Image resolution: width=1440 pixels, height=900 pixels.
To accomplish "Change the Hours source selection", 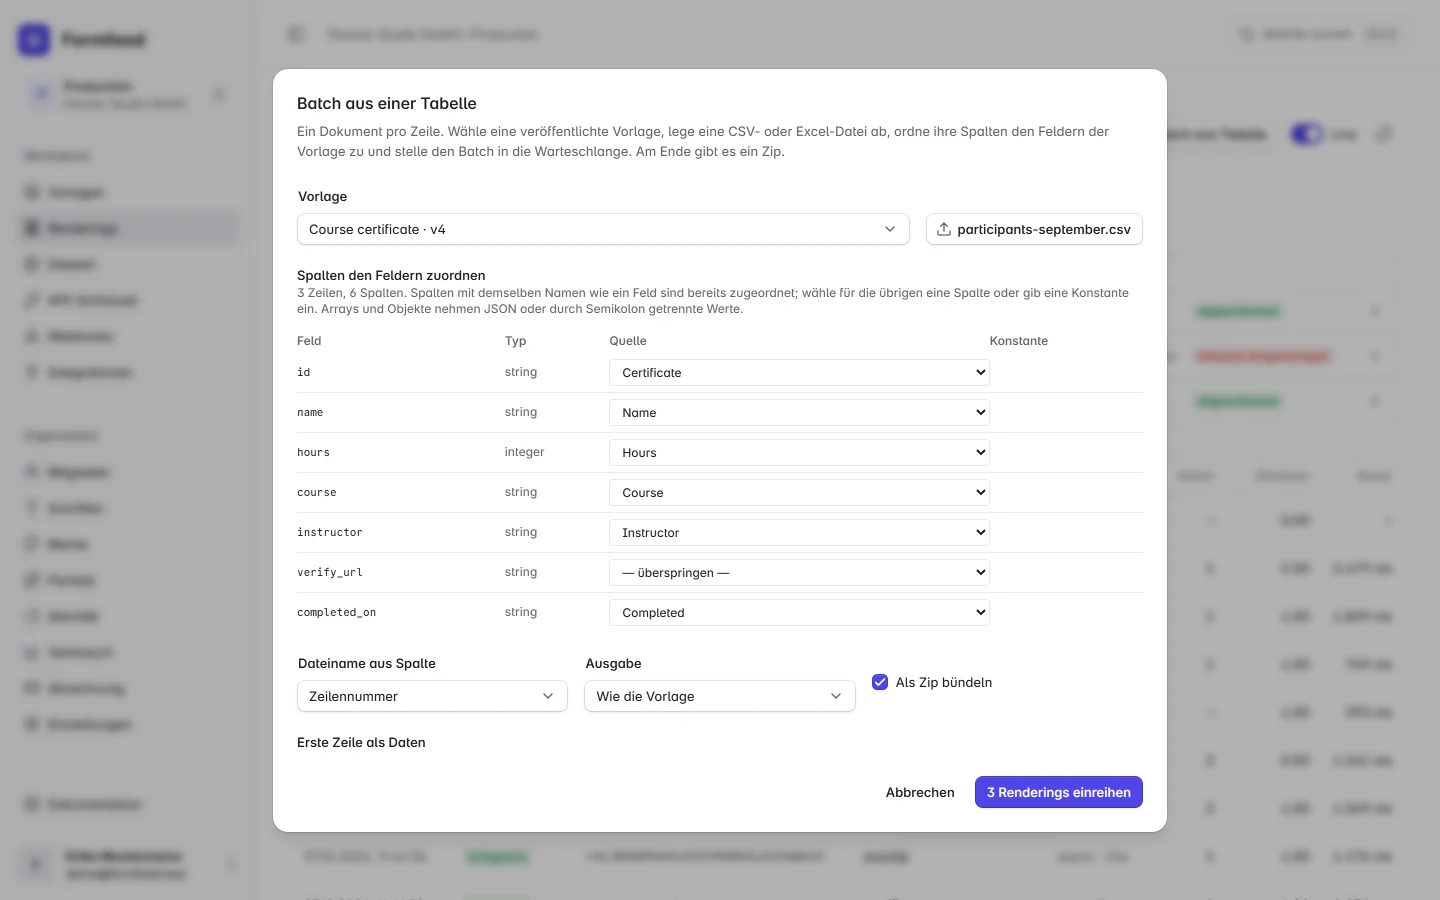I will pos(799,452).
